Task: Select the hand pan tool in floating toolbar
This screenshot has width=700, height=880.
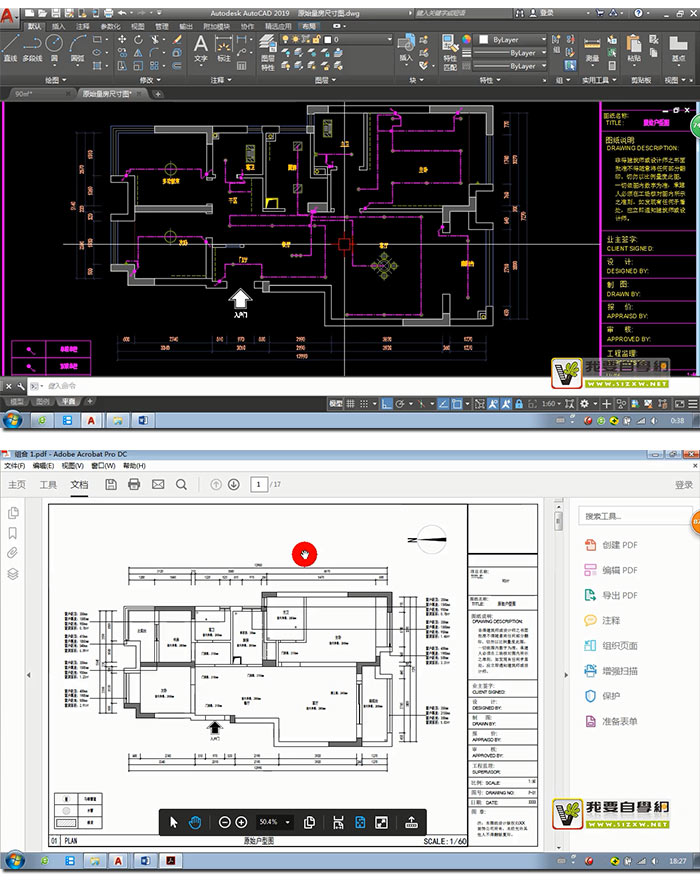Action: coord(195,822)
